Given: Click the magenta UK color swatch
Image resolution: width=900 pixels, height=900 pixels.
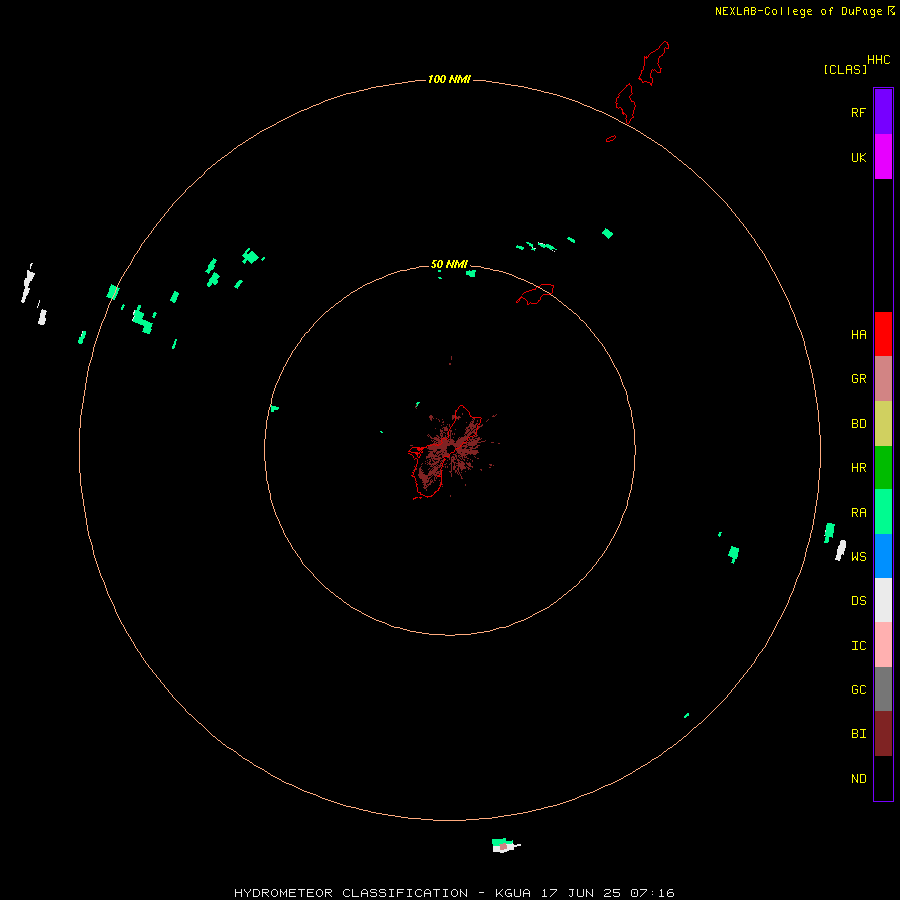Looking at the screenshot, I should (x=883, y=157).
